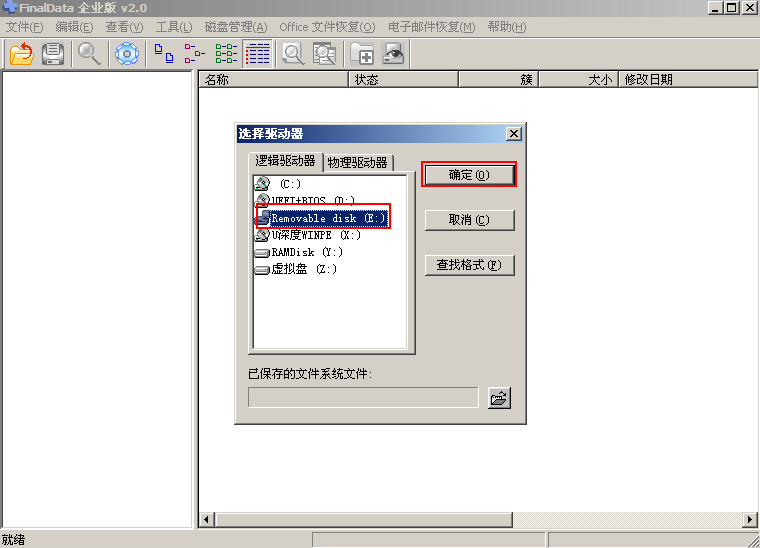Sort by the 簇 column header

(x=499, y=79)
